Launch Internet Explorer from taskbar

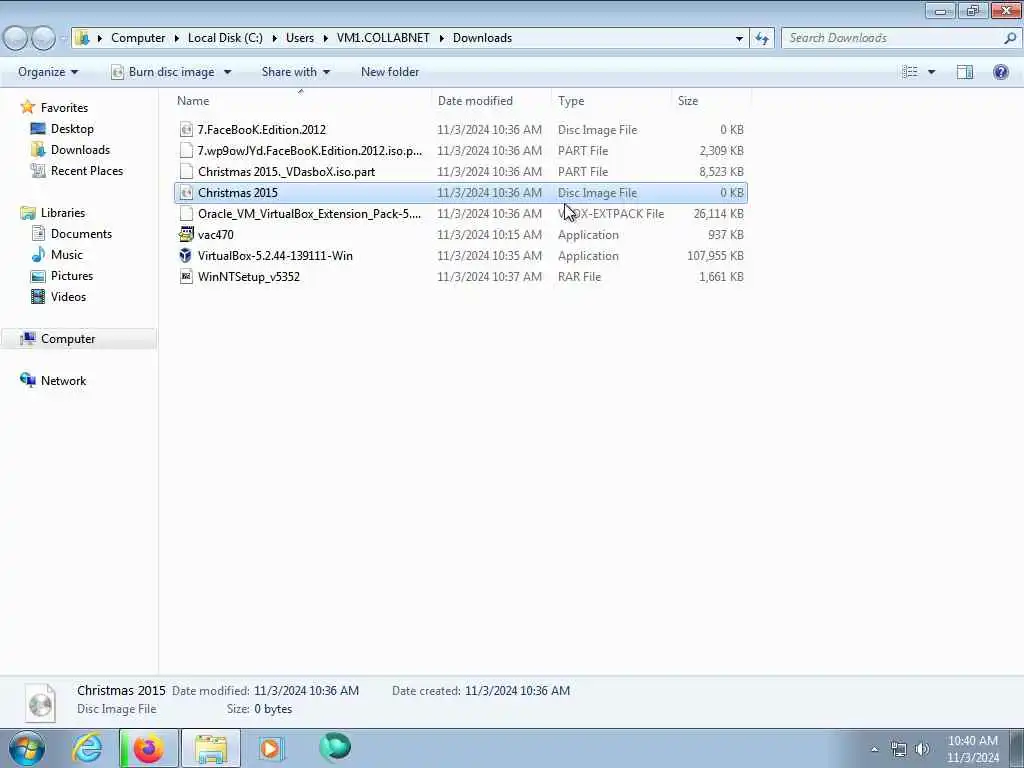87,748
